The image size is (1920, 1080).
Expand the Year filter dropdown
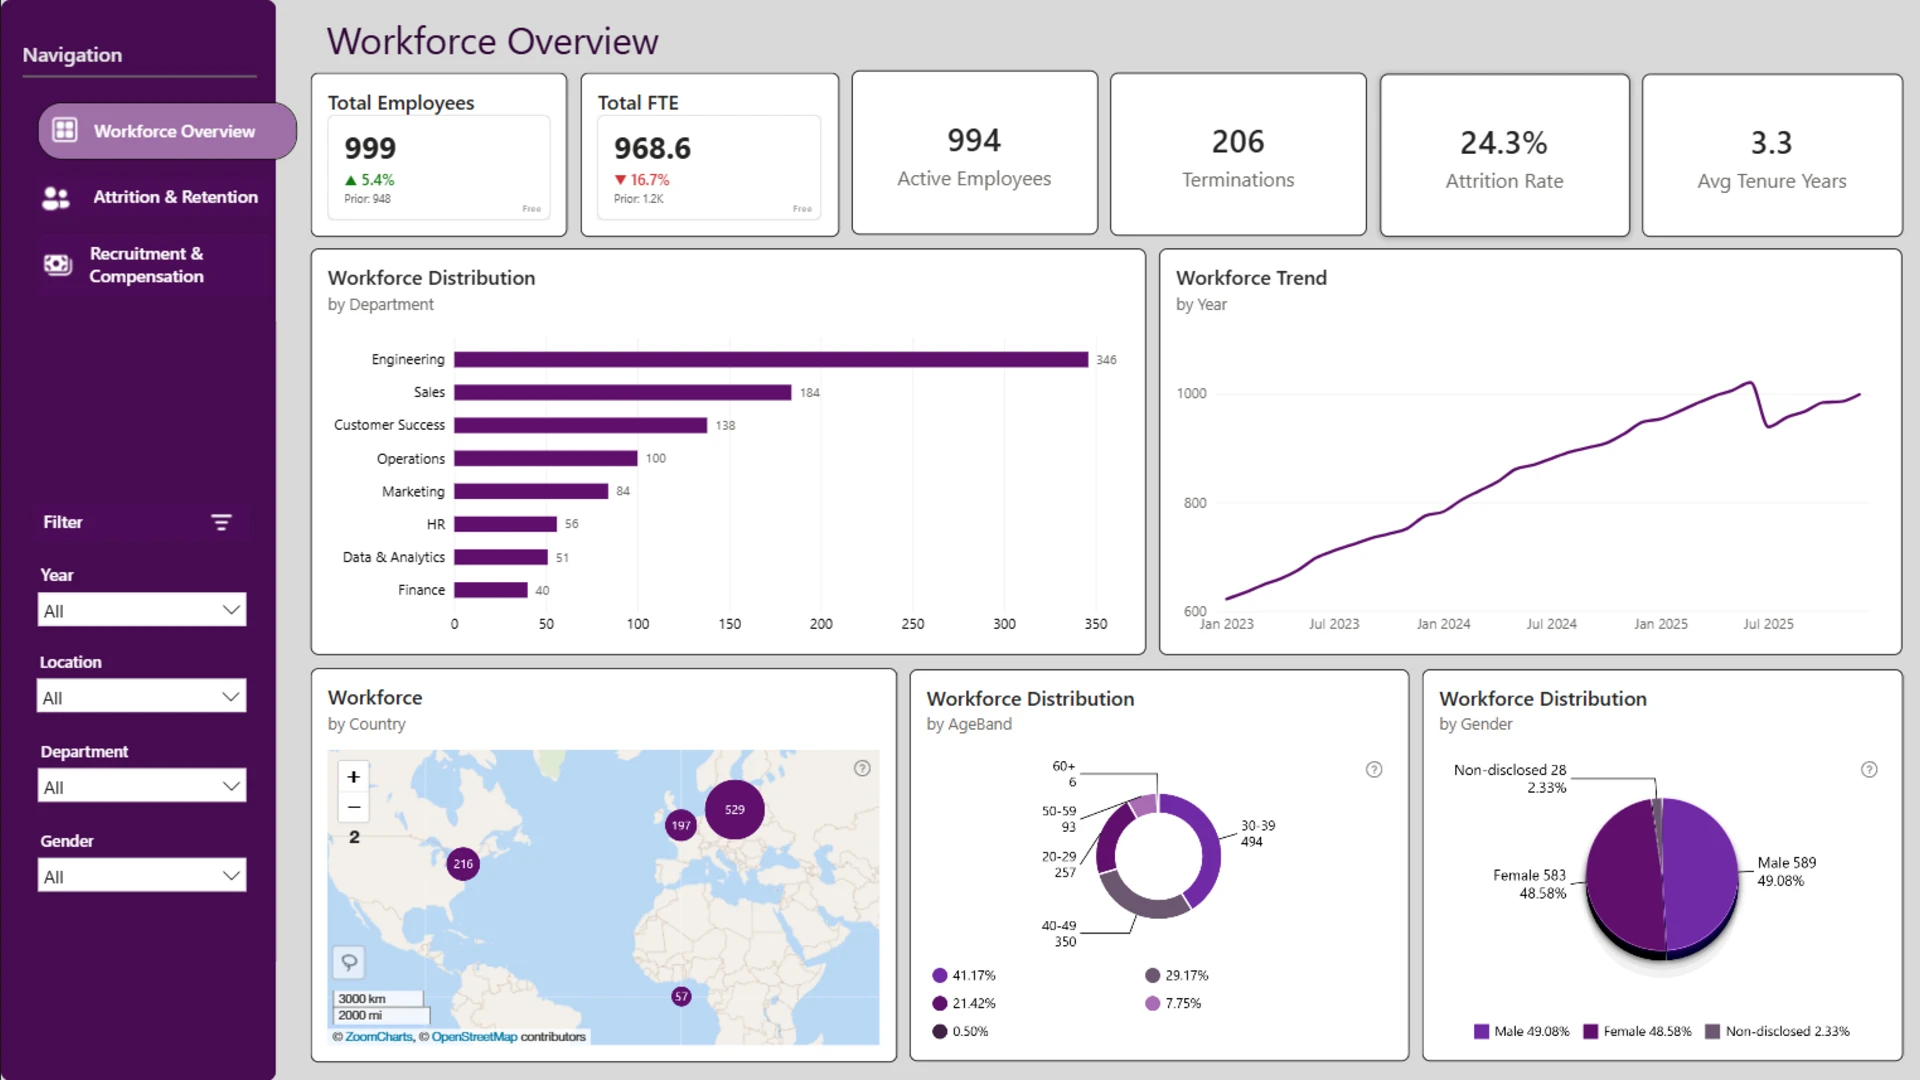pyautogui.click(x=142, y=610)
